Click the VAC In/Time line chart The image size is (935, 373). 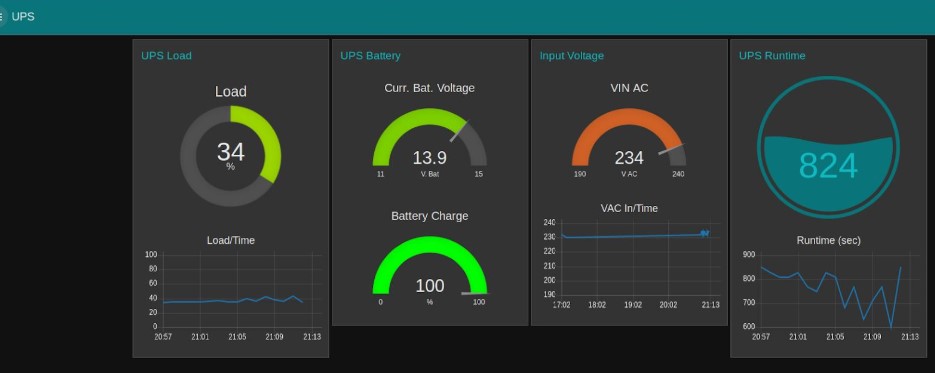coord(631,263)
